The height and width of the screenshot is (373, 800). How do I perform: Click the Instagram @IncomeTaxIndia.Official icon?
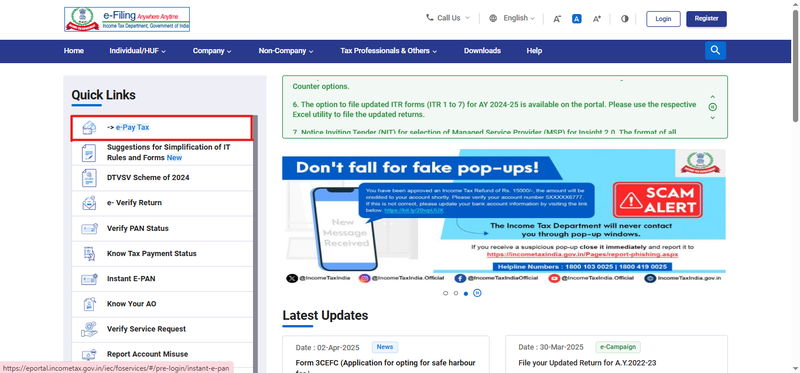[x=364, y=278]
